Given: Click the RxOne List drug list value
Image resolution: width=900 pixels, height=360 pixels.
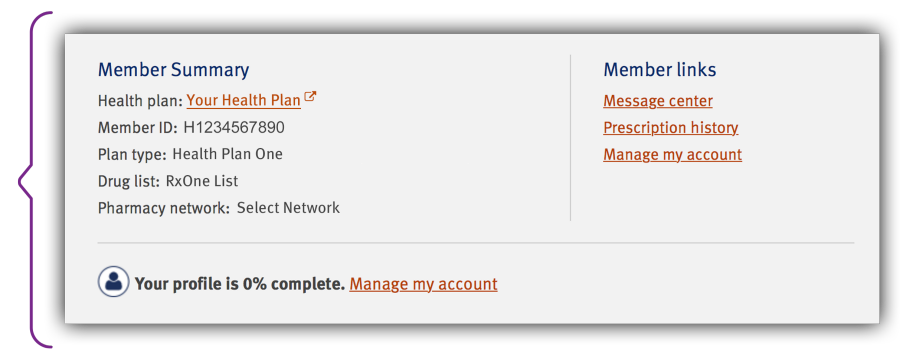Looking at the screenshot, I should tap(202, 181).
